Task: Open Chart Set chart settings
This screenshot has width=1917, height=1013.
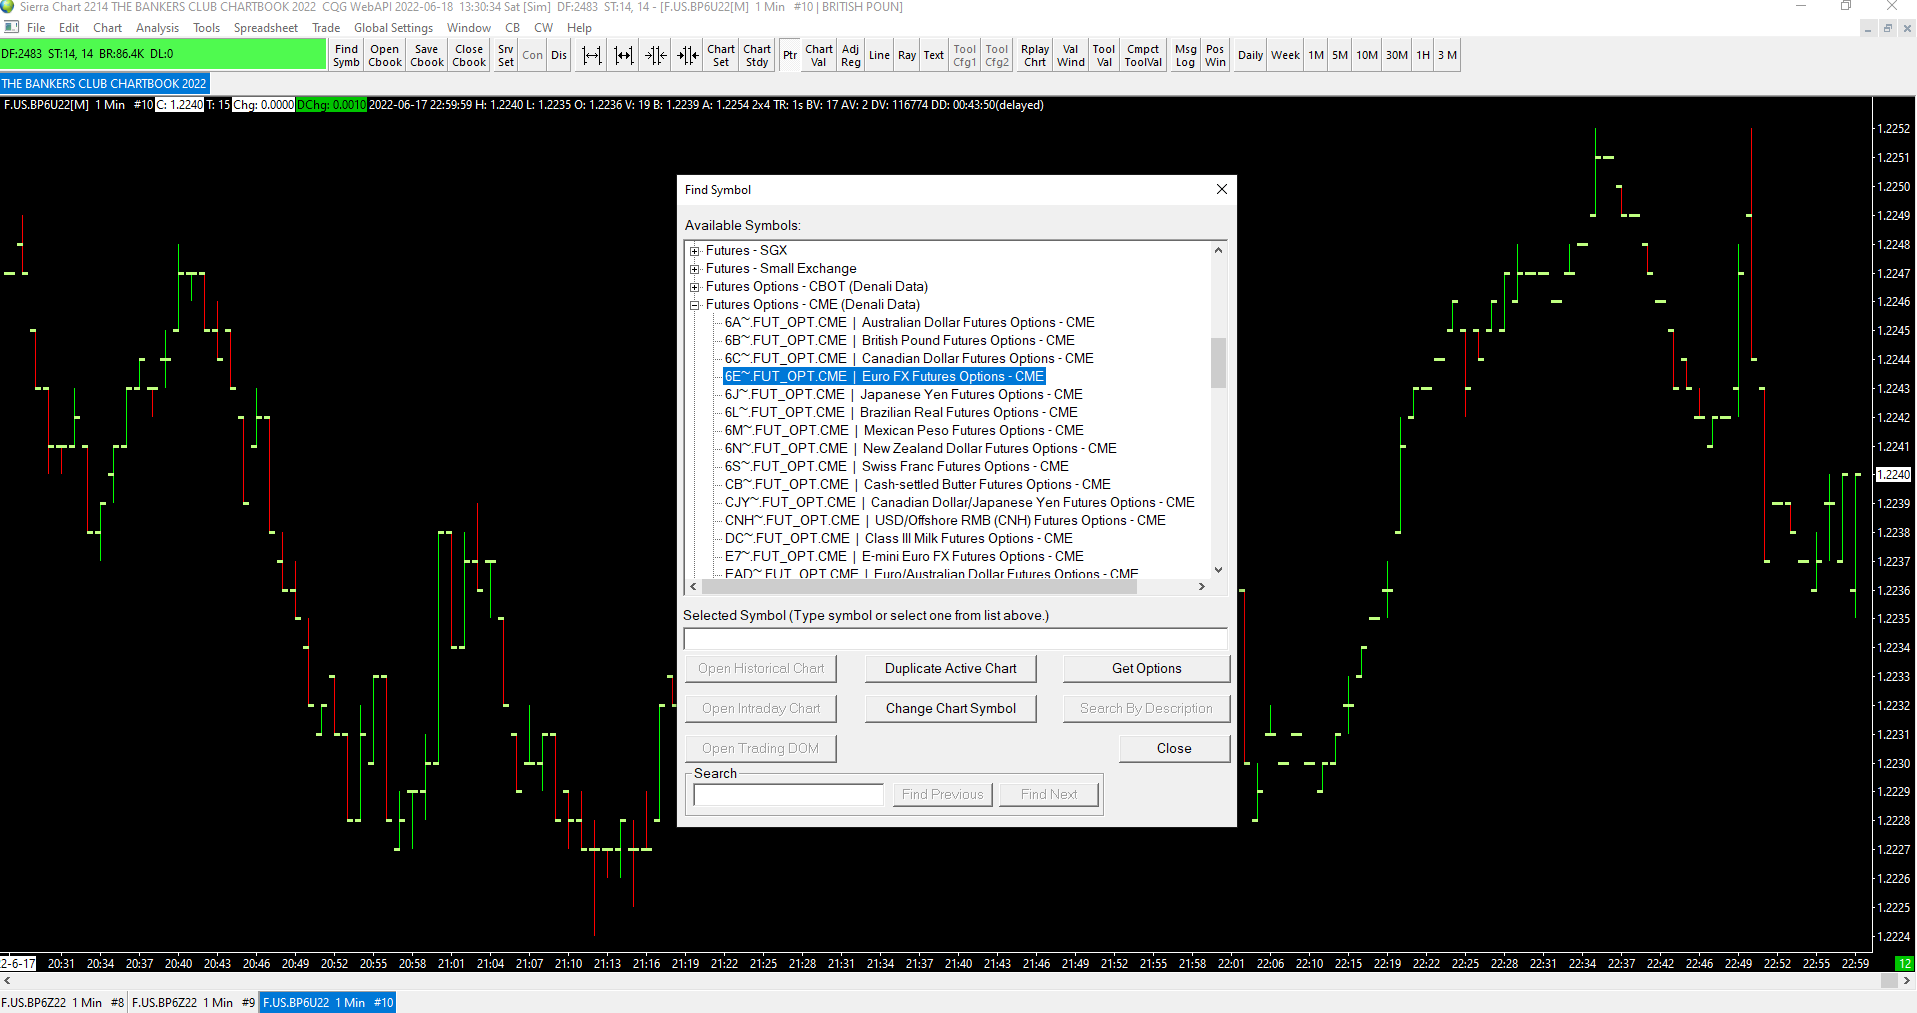Action: 721,55
